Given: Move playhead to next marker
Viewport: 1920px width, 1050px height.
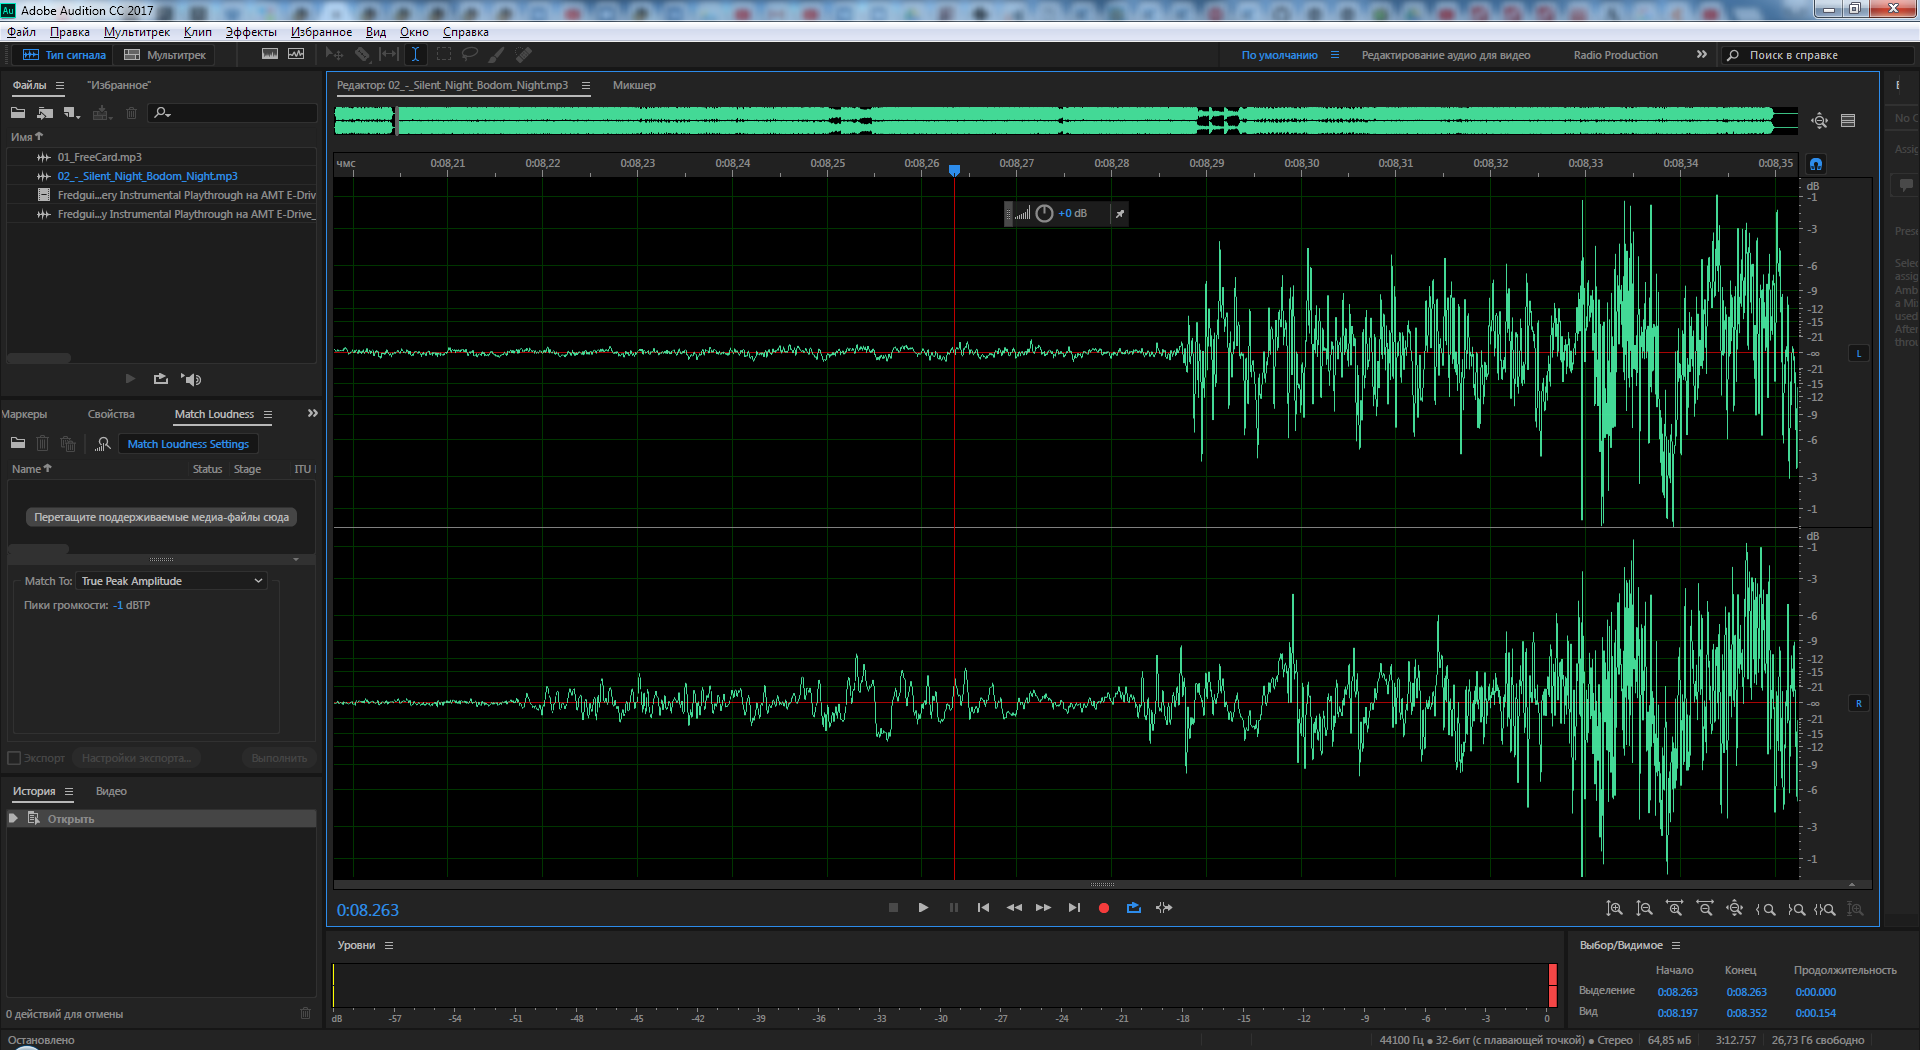Looking at the screenshot, I should tap(1074, 908).
